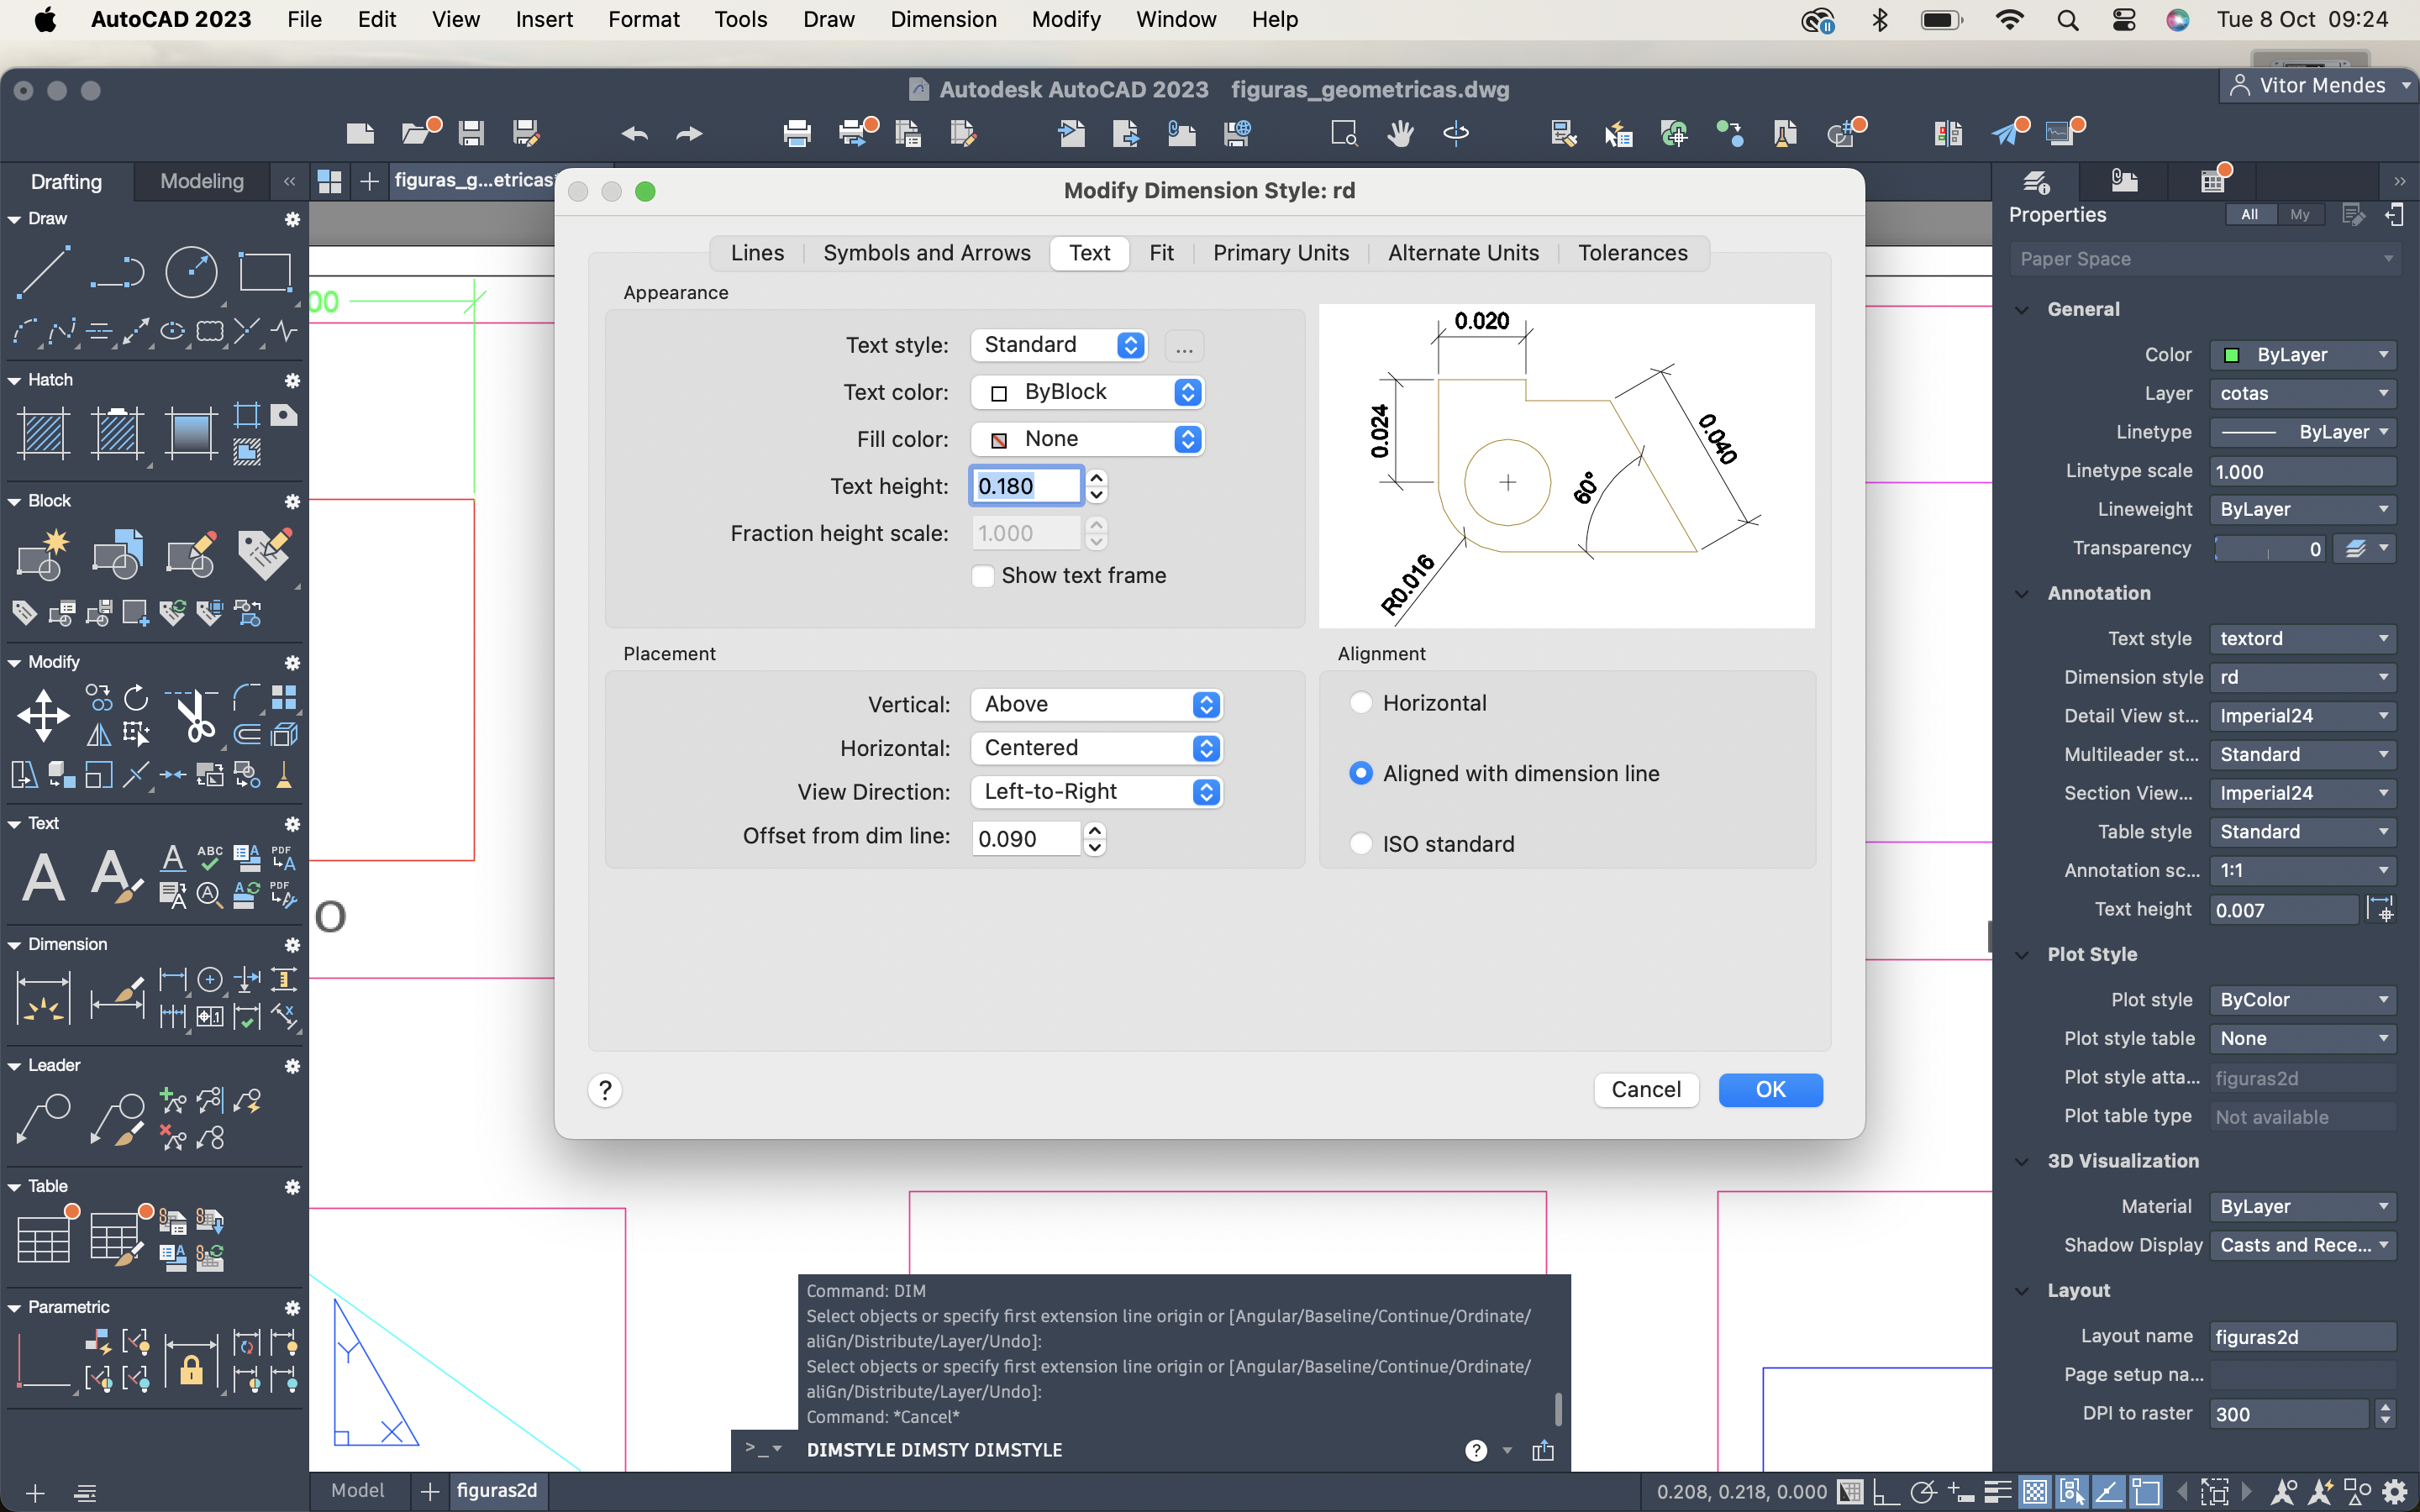
Task: Toggle the All filter in Properties
Action: [2250, 215]
